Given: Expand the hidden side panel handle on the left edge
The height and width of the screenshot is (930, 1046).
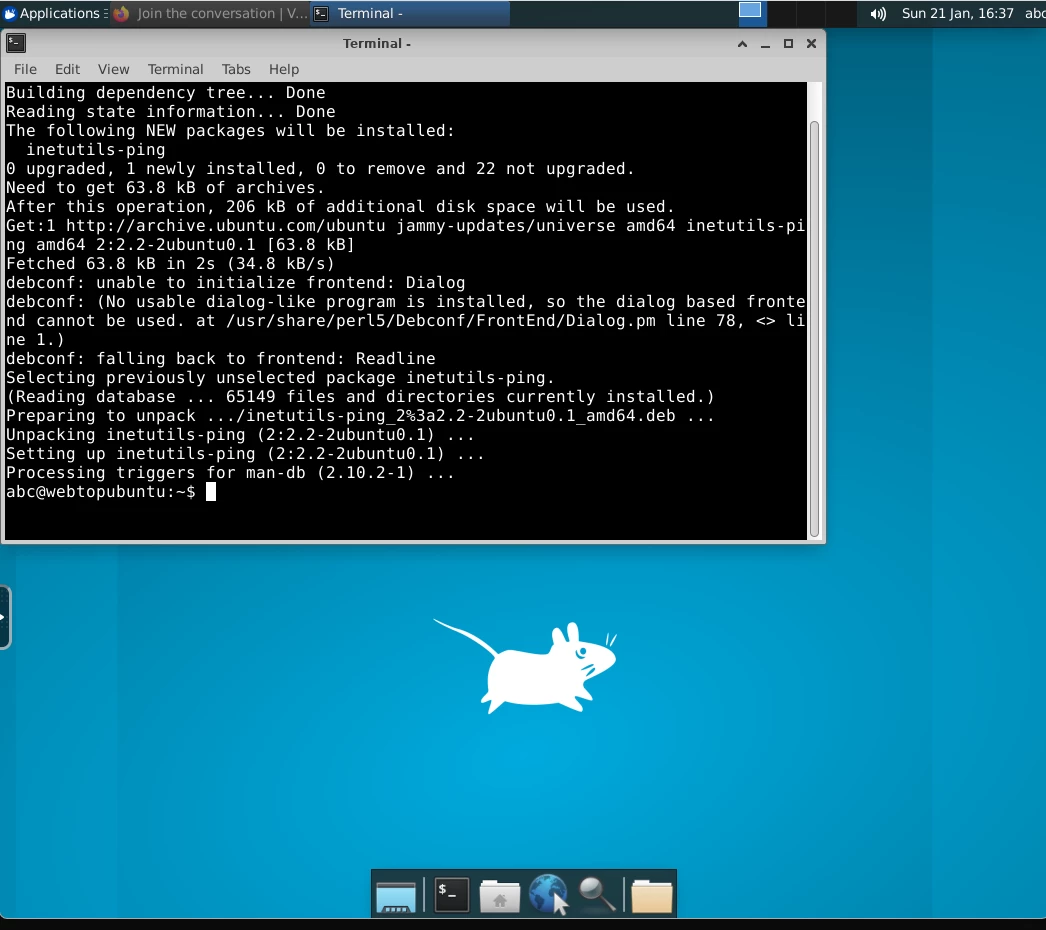Looking at the screenshot, I should (x=5, y=617).
